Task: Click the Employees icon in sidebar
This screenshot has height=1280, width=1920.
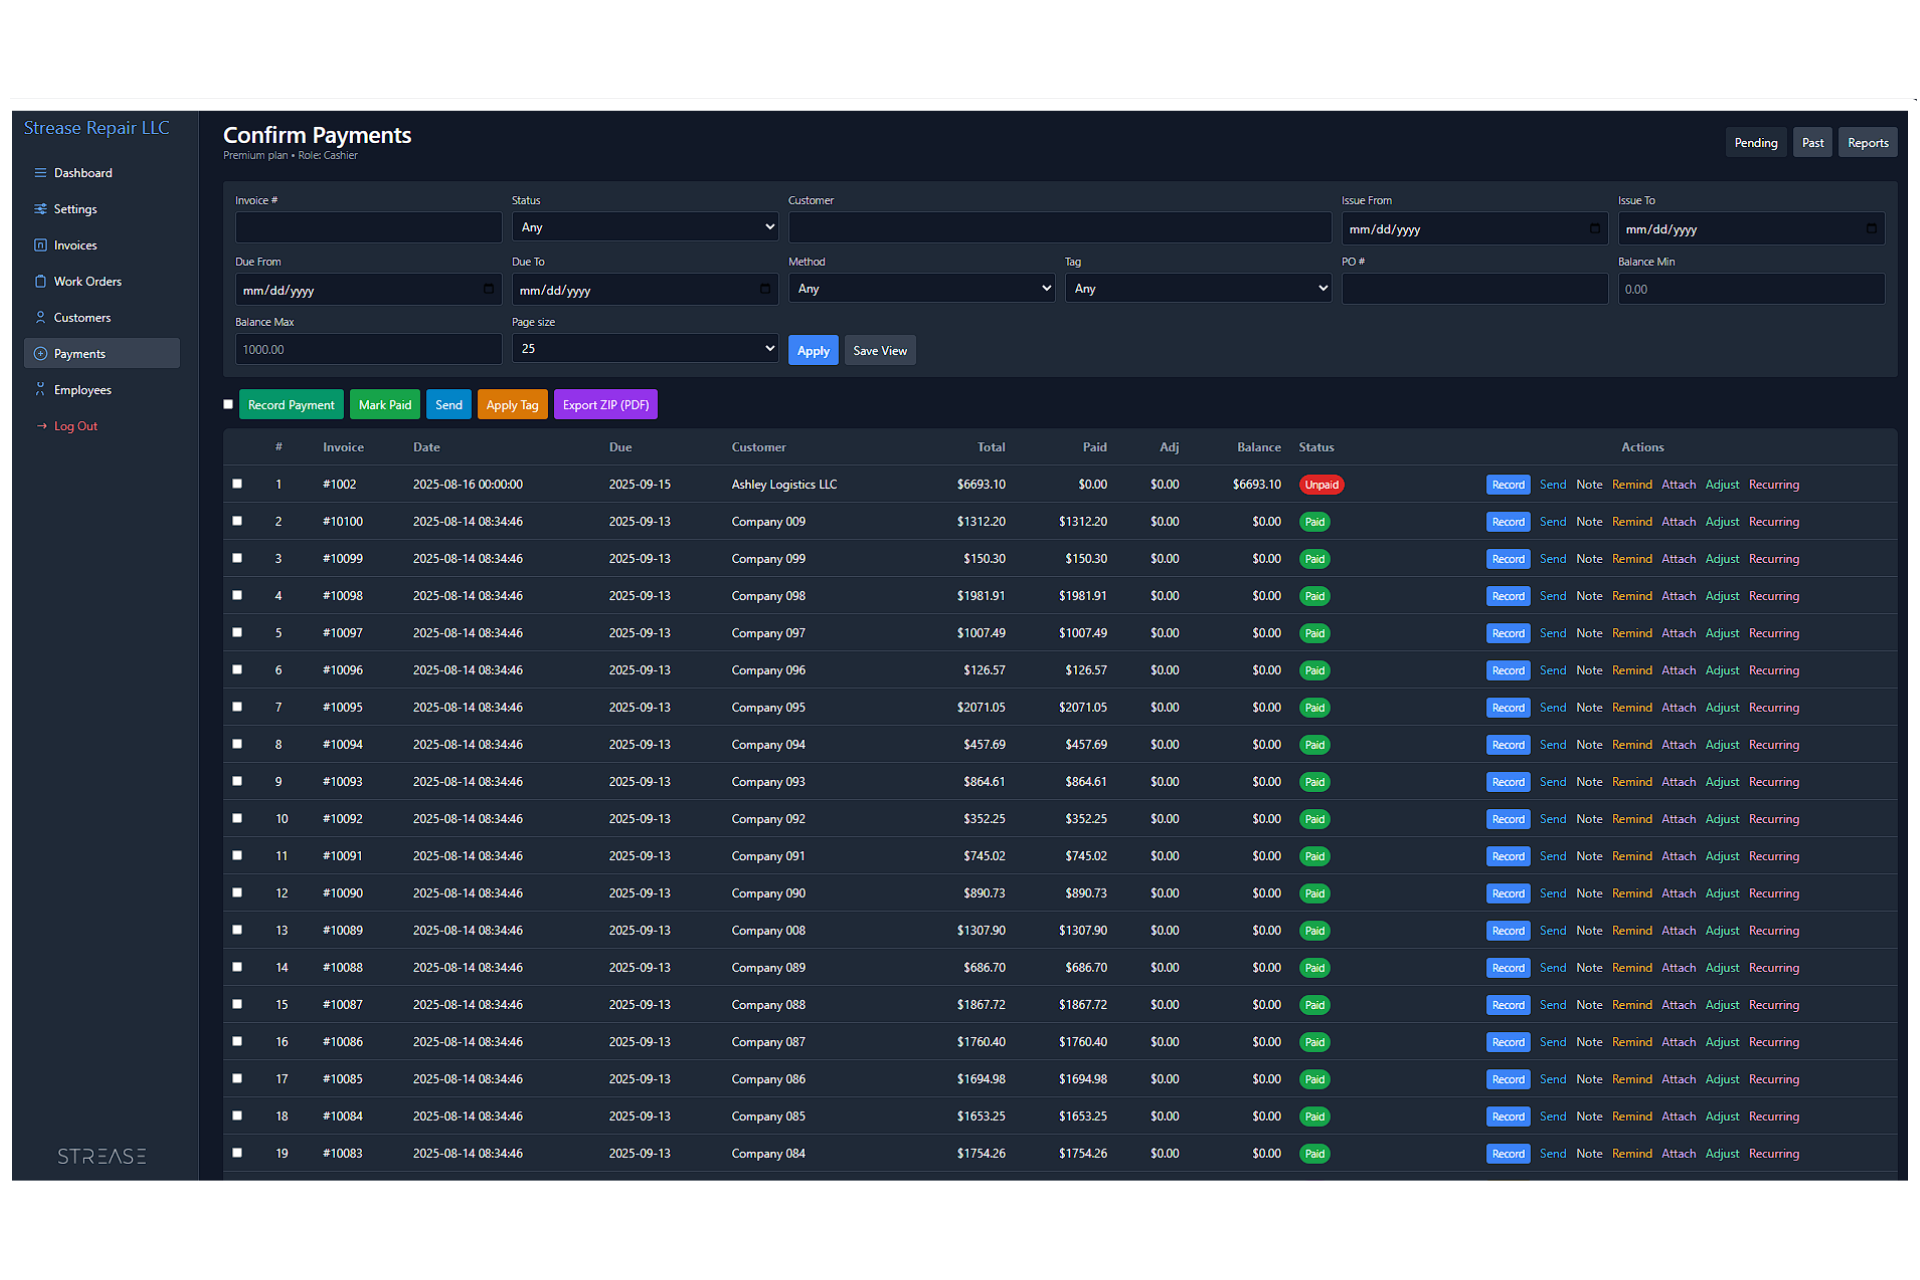Action: coord(40,390)
